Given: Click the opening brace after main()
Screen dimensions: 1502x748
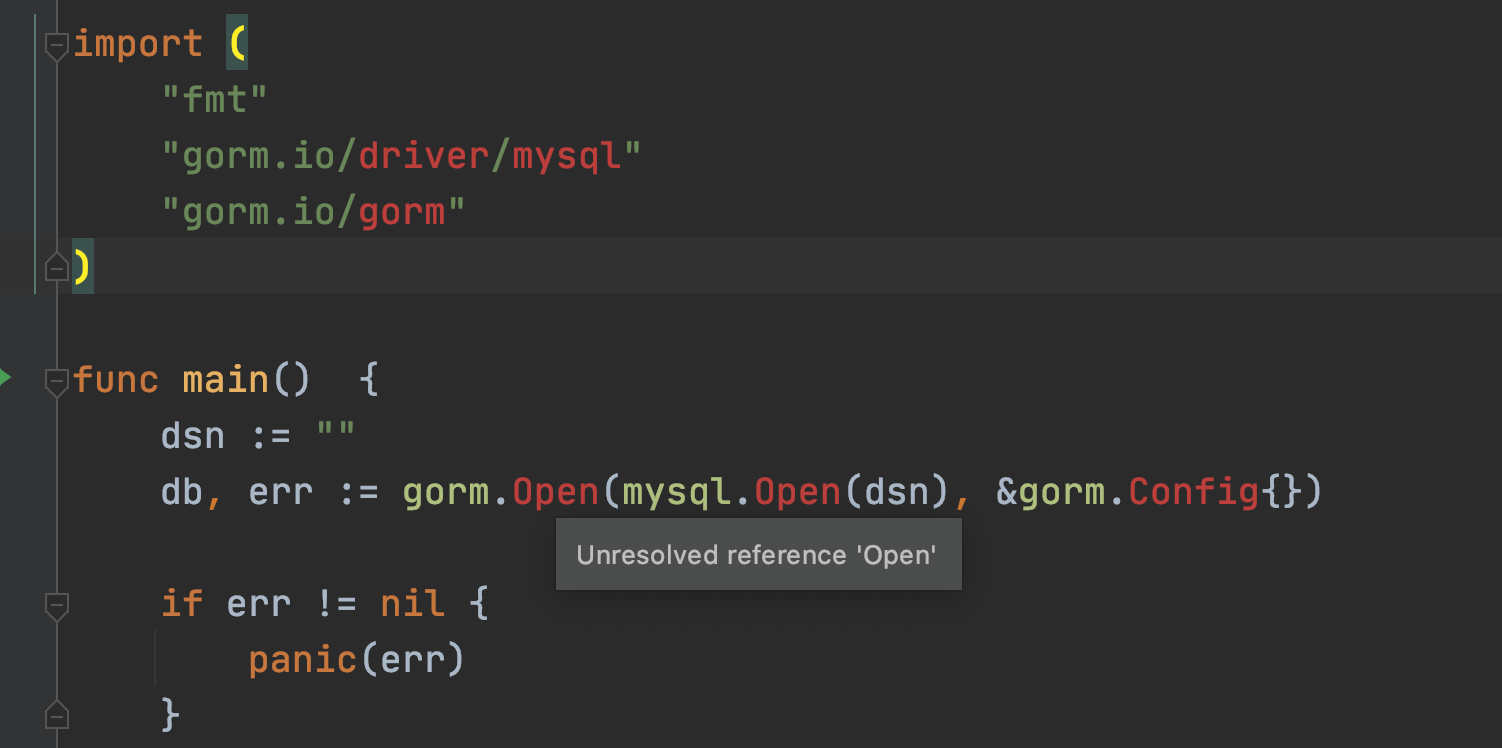Looking at the screenshot, I should click(368, 380).
